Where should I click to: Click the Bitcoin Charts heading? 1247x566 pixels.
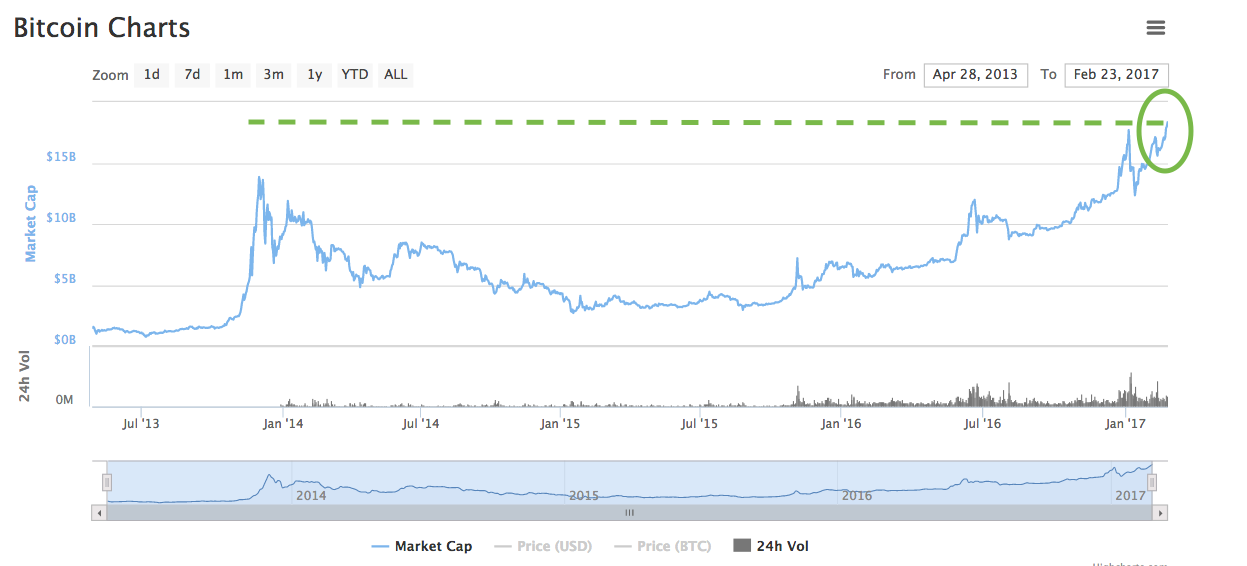click(101, 28)
